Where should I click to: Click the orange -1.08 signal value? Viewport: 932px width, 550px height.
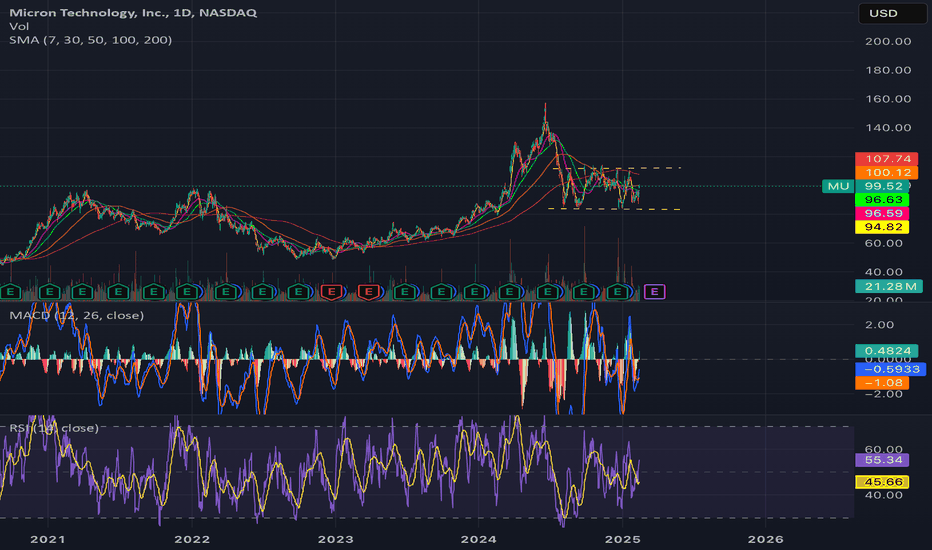pos(883,383)
